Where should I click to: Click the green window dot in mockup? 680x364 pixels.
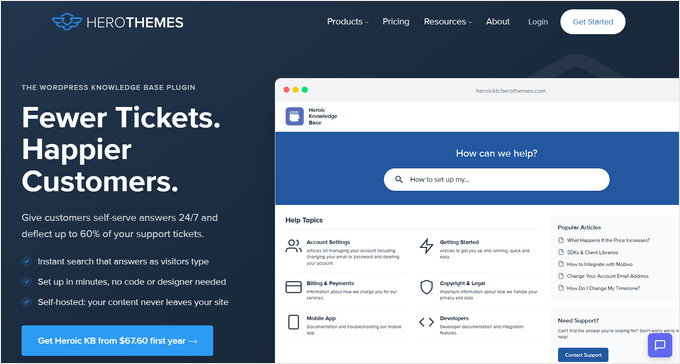click(x=304, y=90)
